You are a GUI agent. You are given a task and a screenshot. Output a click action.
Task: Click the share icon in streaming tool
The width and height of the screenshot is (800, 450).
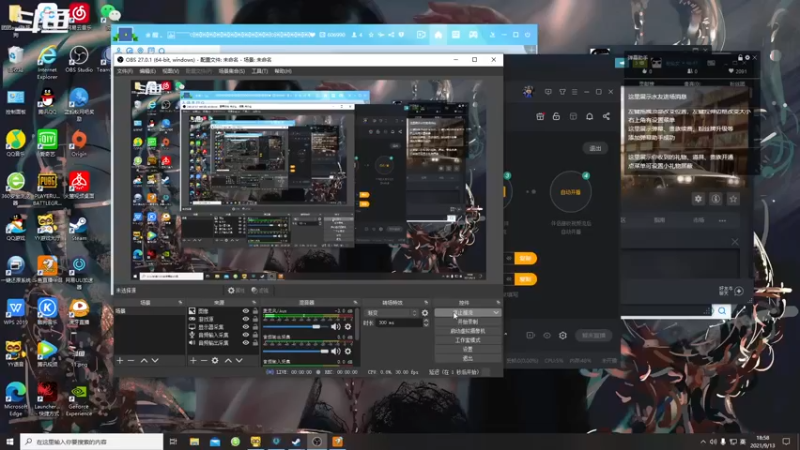[x=606, y=116]
